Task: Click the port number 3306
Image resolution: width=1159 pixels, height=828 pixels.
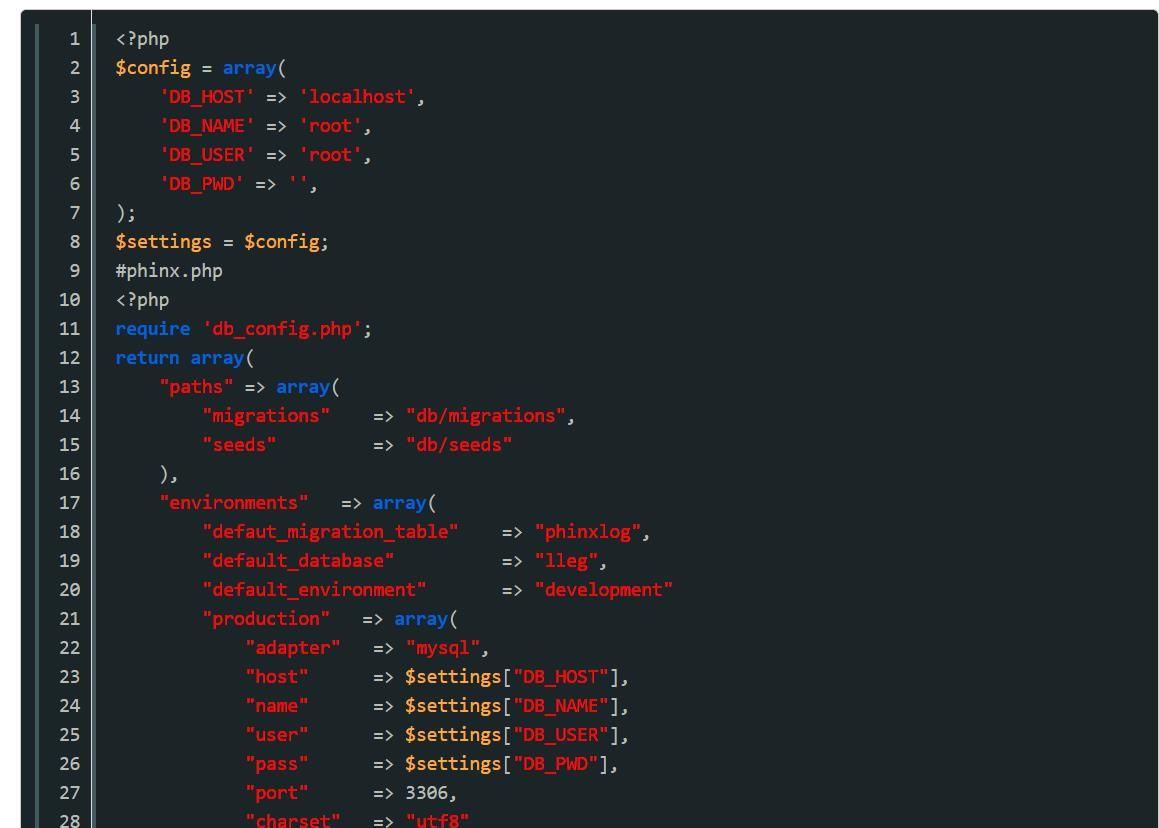Action: click(426, 793)
